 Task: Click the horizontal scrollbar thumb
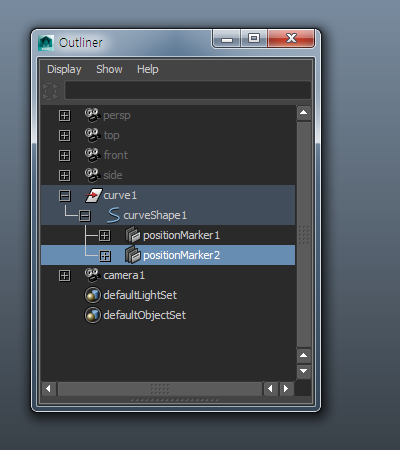click(x=160, y=389)
